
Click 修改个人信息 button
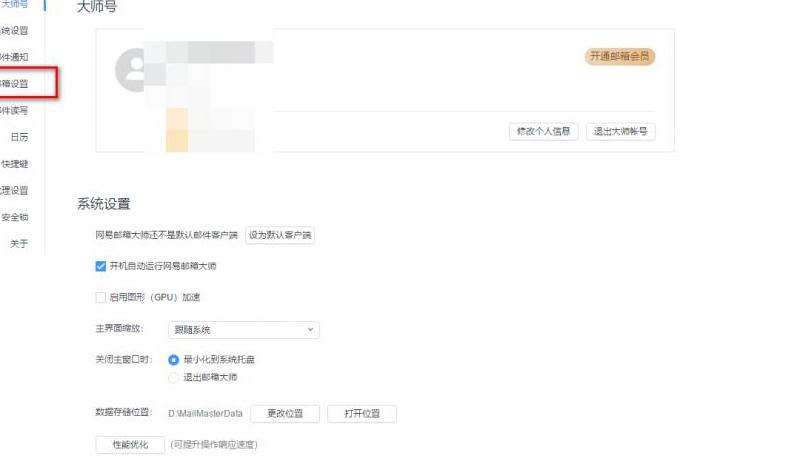(x=543, y=132)
